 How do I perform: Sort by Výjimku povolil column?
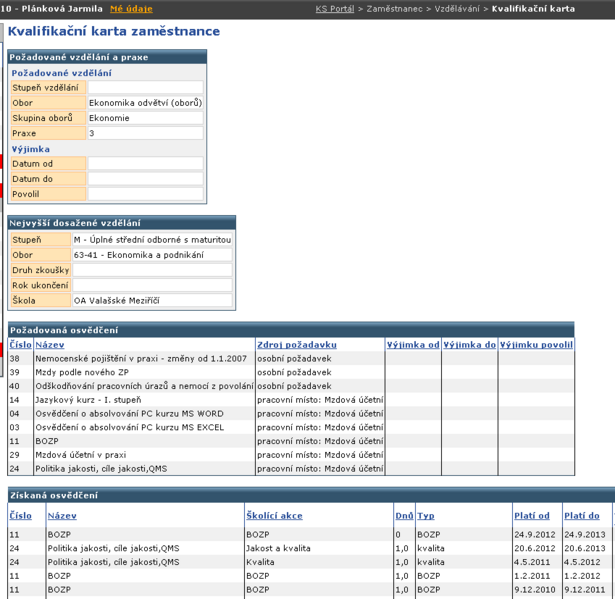coord(536,344)
